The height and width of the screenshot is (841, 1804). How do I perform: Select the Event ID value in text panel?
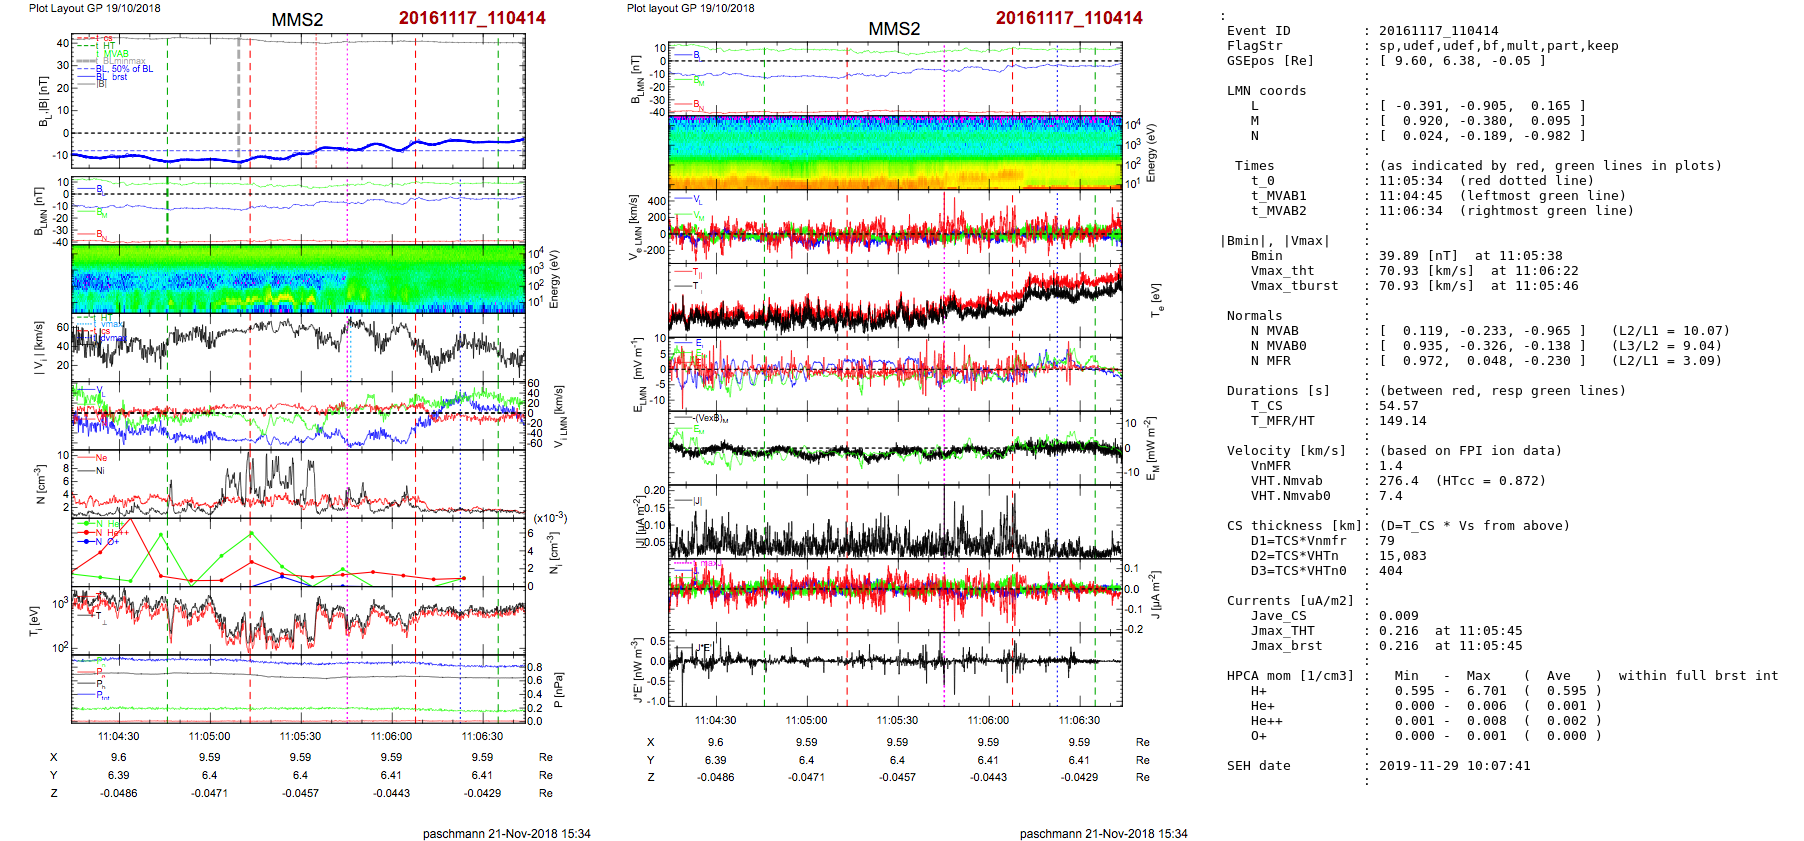click(1438, 31)
